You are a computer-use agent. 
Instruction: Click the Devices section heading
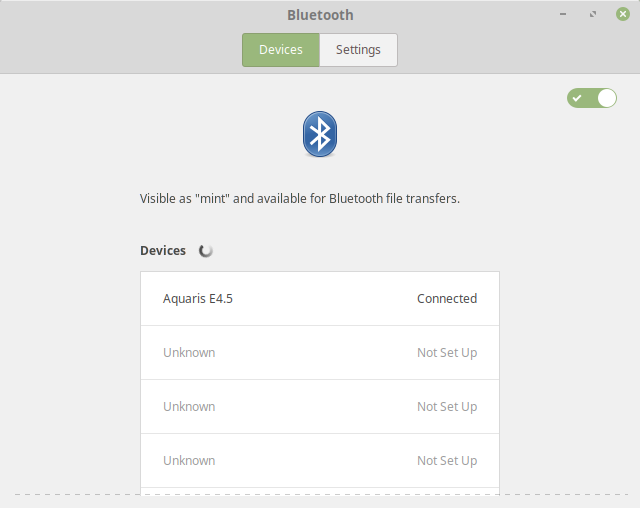click(x=163, y=251)
